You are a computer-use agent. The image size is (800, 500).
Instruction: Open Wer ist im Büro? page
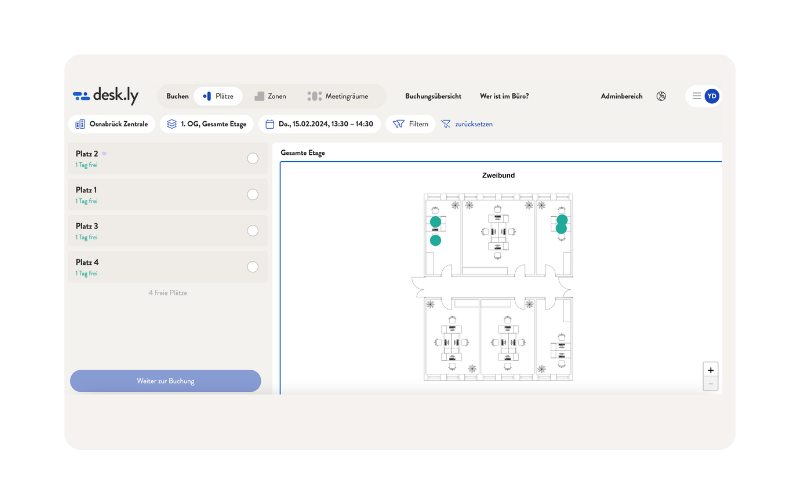504,96
